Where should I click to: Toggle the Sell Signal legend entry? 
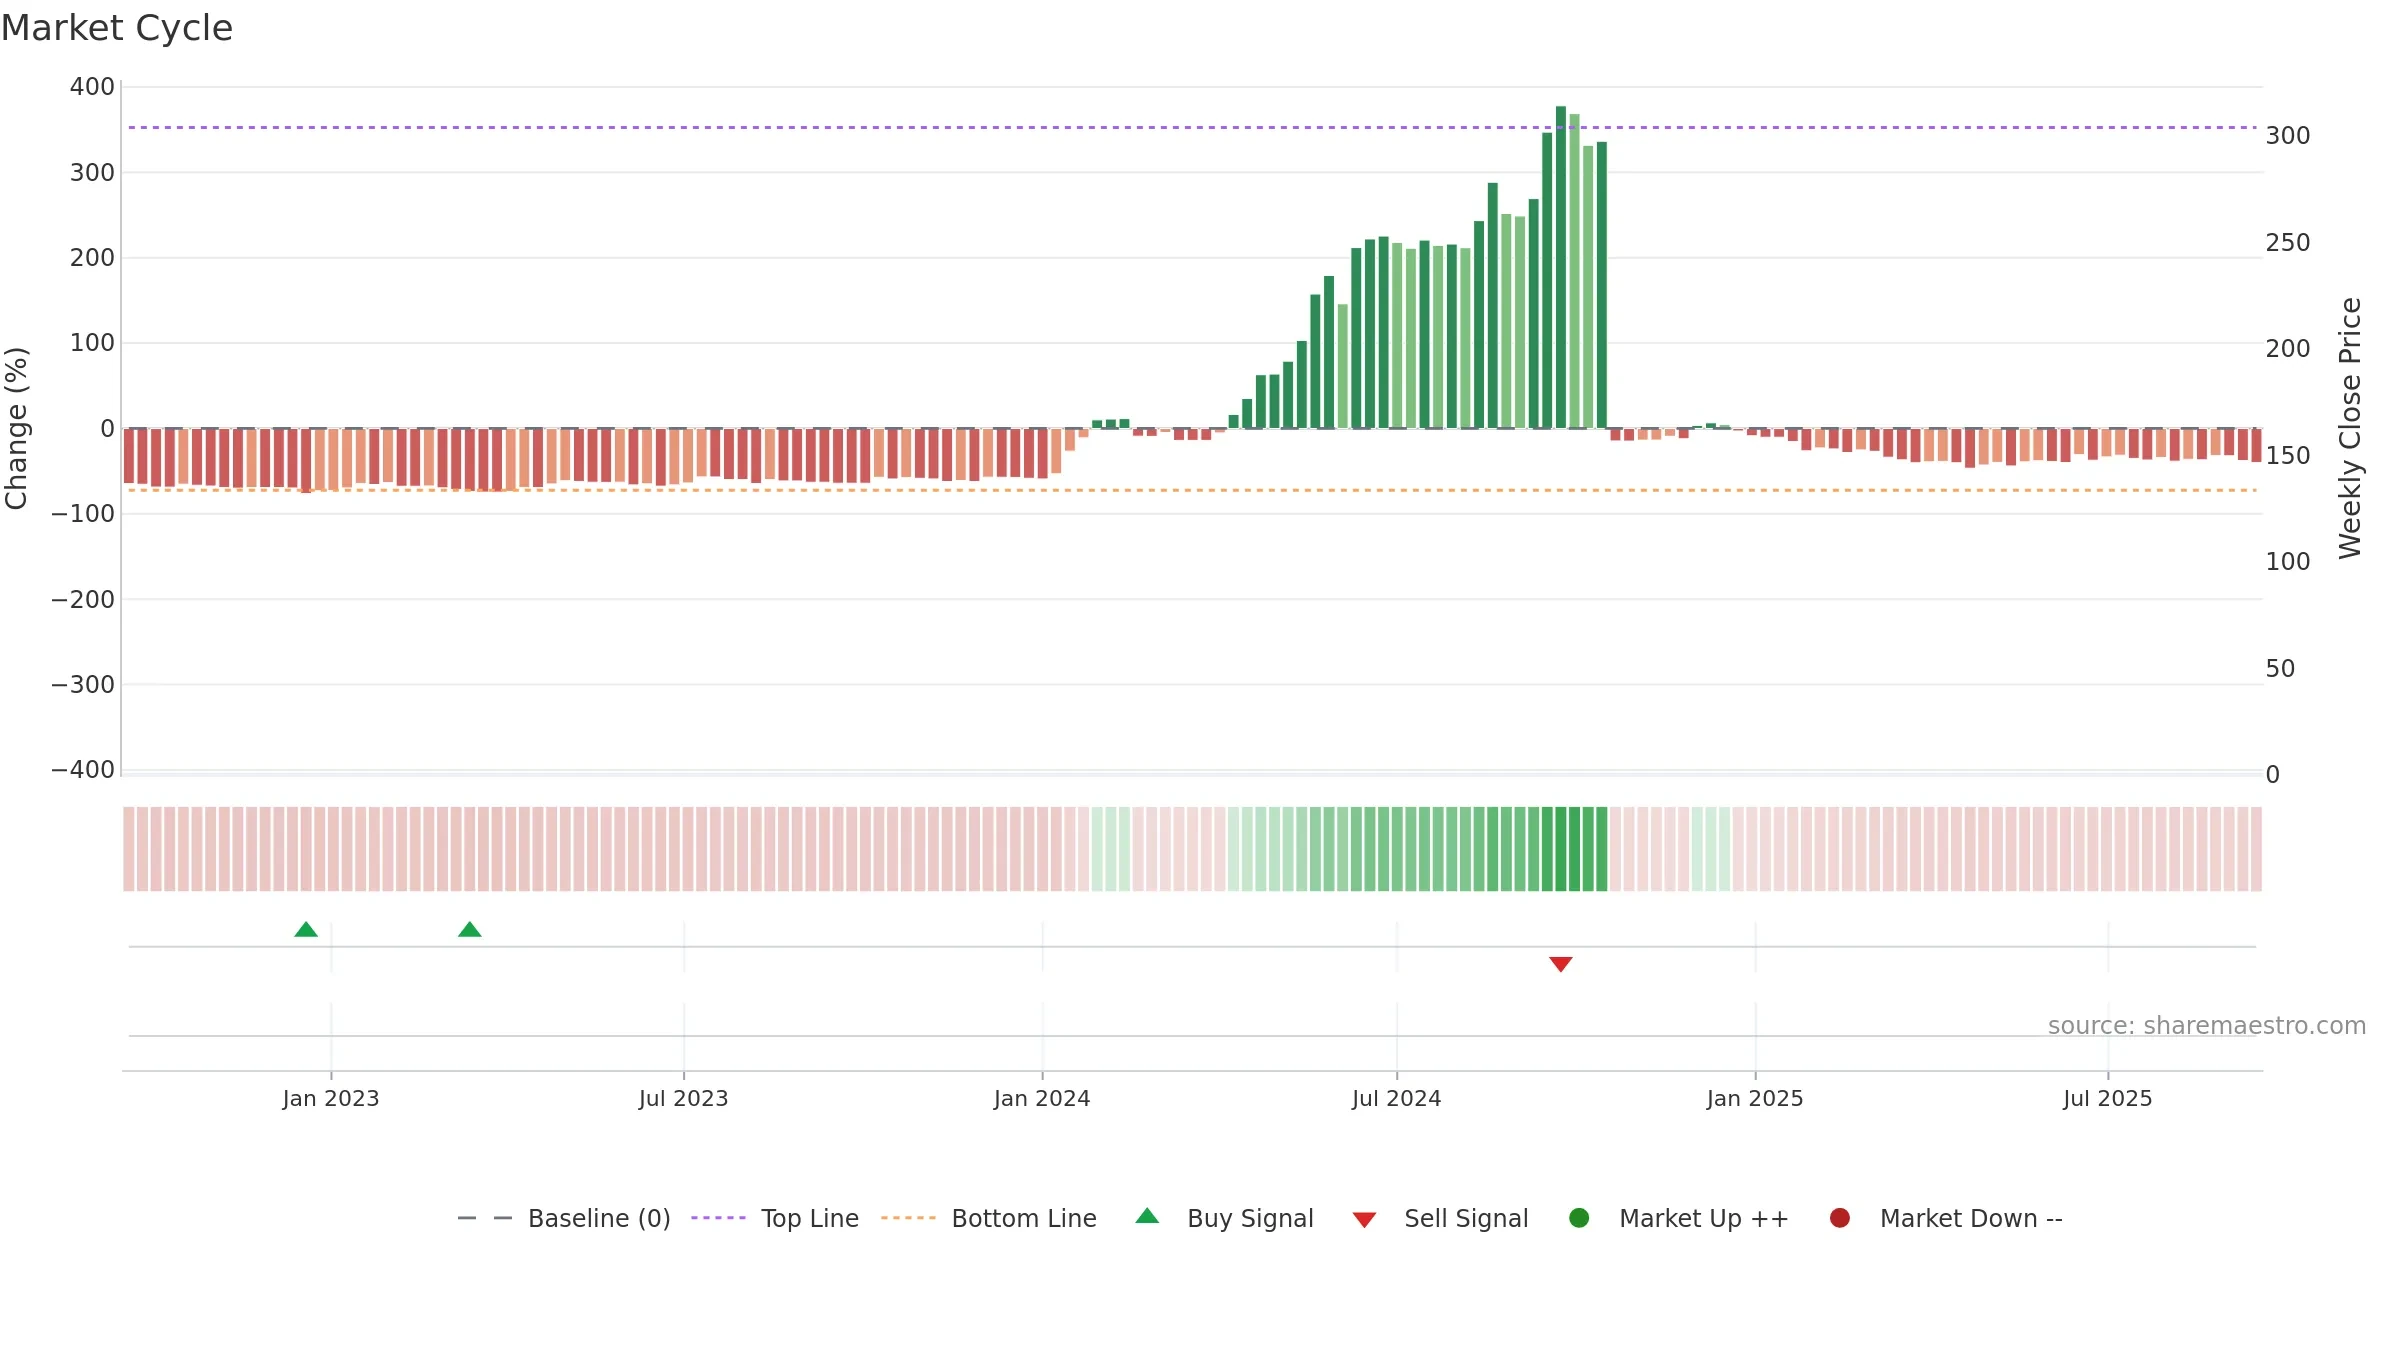1441,1218
